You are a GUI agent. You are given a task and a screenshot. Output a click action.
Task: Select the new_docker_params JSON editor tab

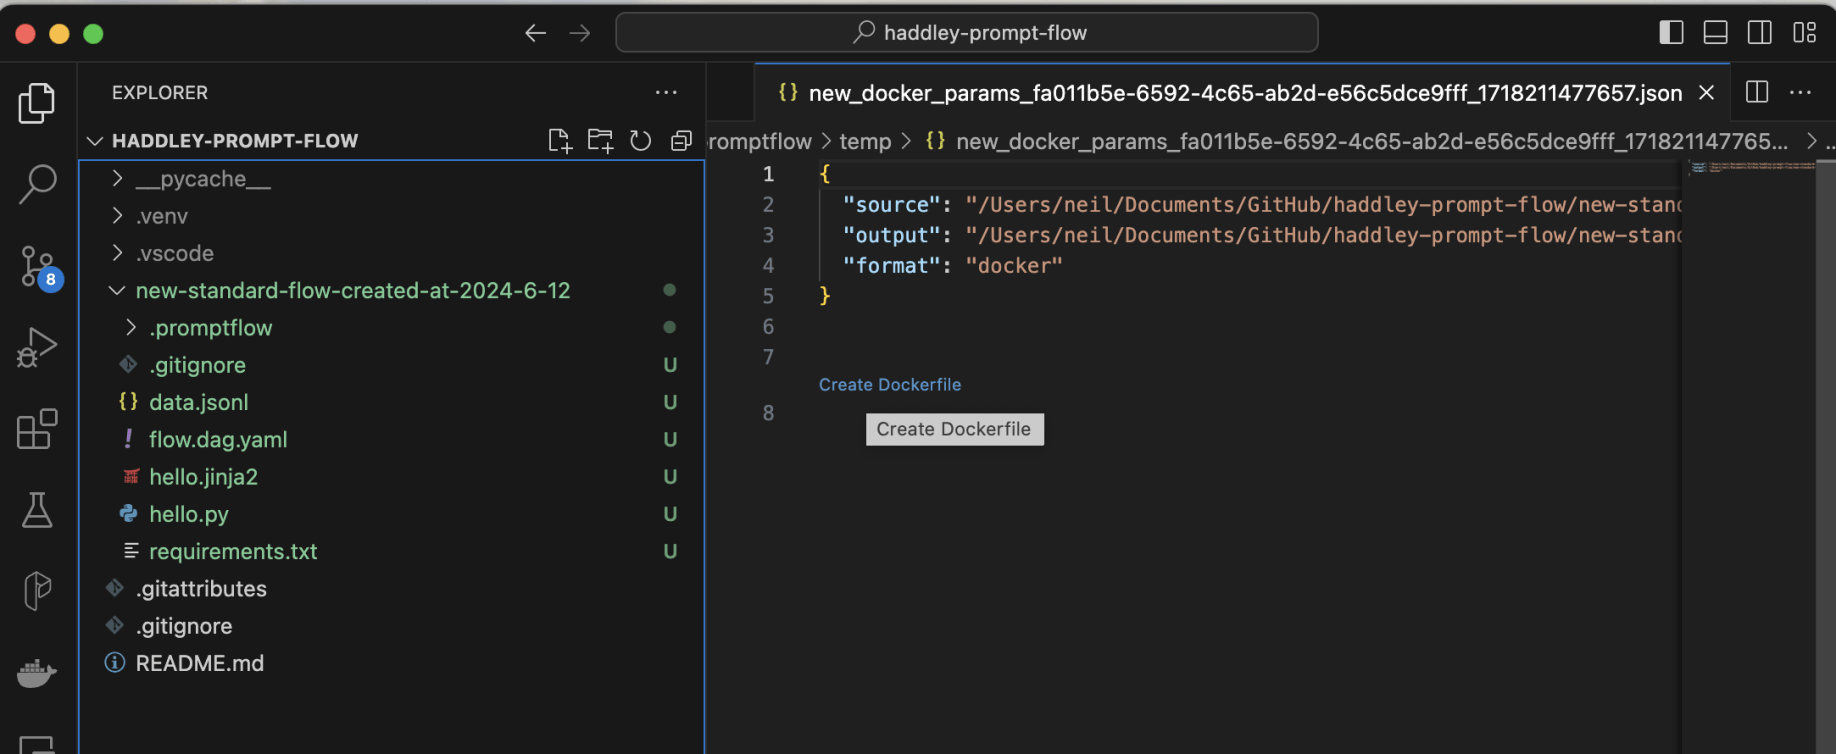point(1244,93)
